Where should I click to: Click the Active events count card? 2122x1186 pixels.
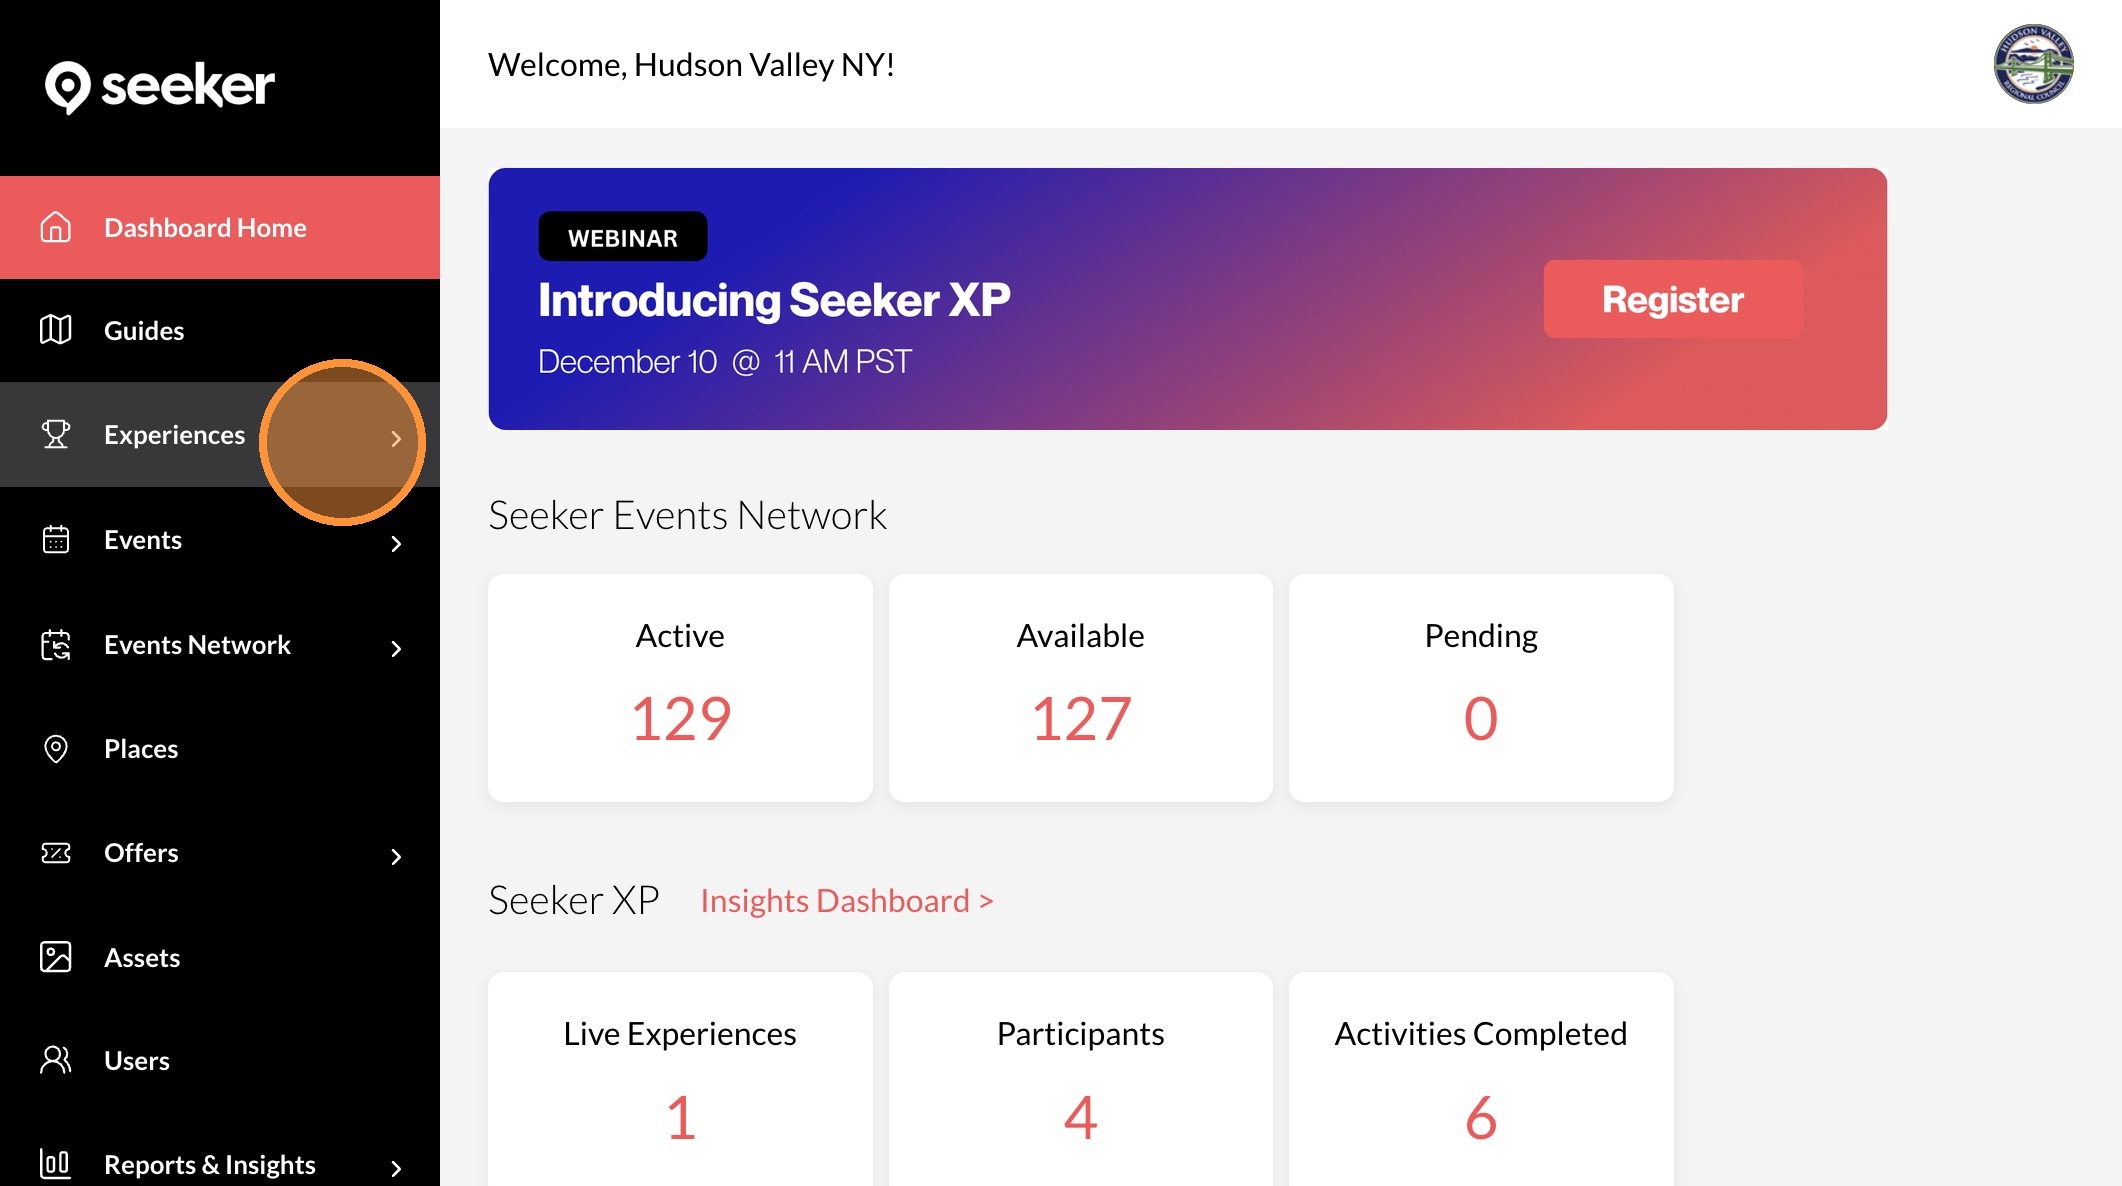click(680, 688)
